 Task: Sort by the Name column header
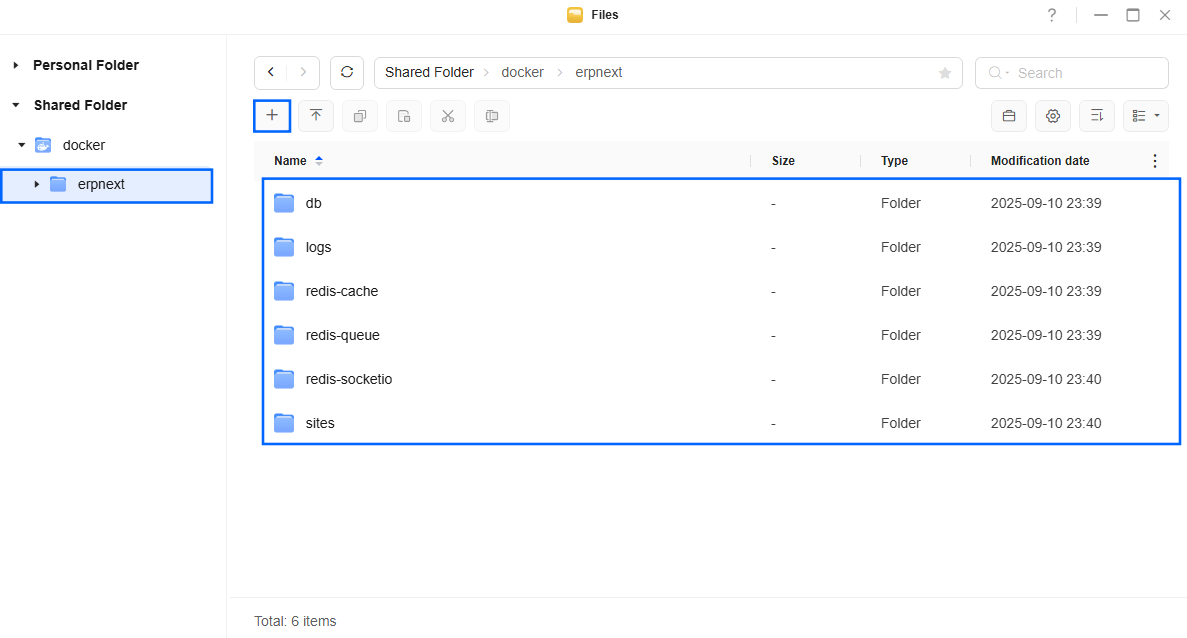[x=290, y=160]
